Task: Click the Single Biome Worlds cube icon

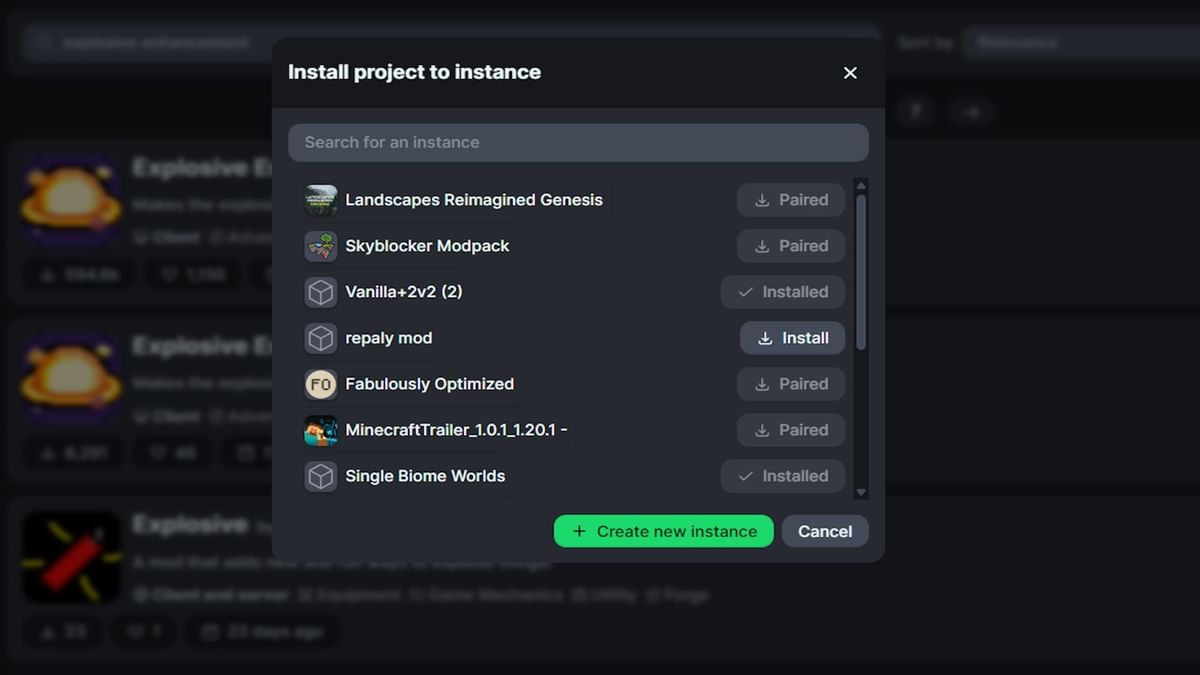Action: tap(320, 475)
